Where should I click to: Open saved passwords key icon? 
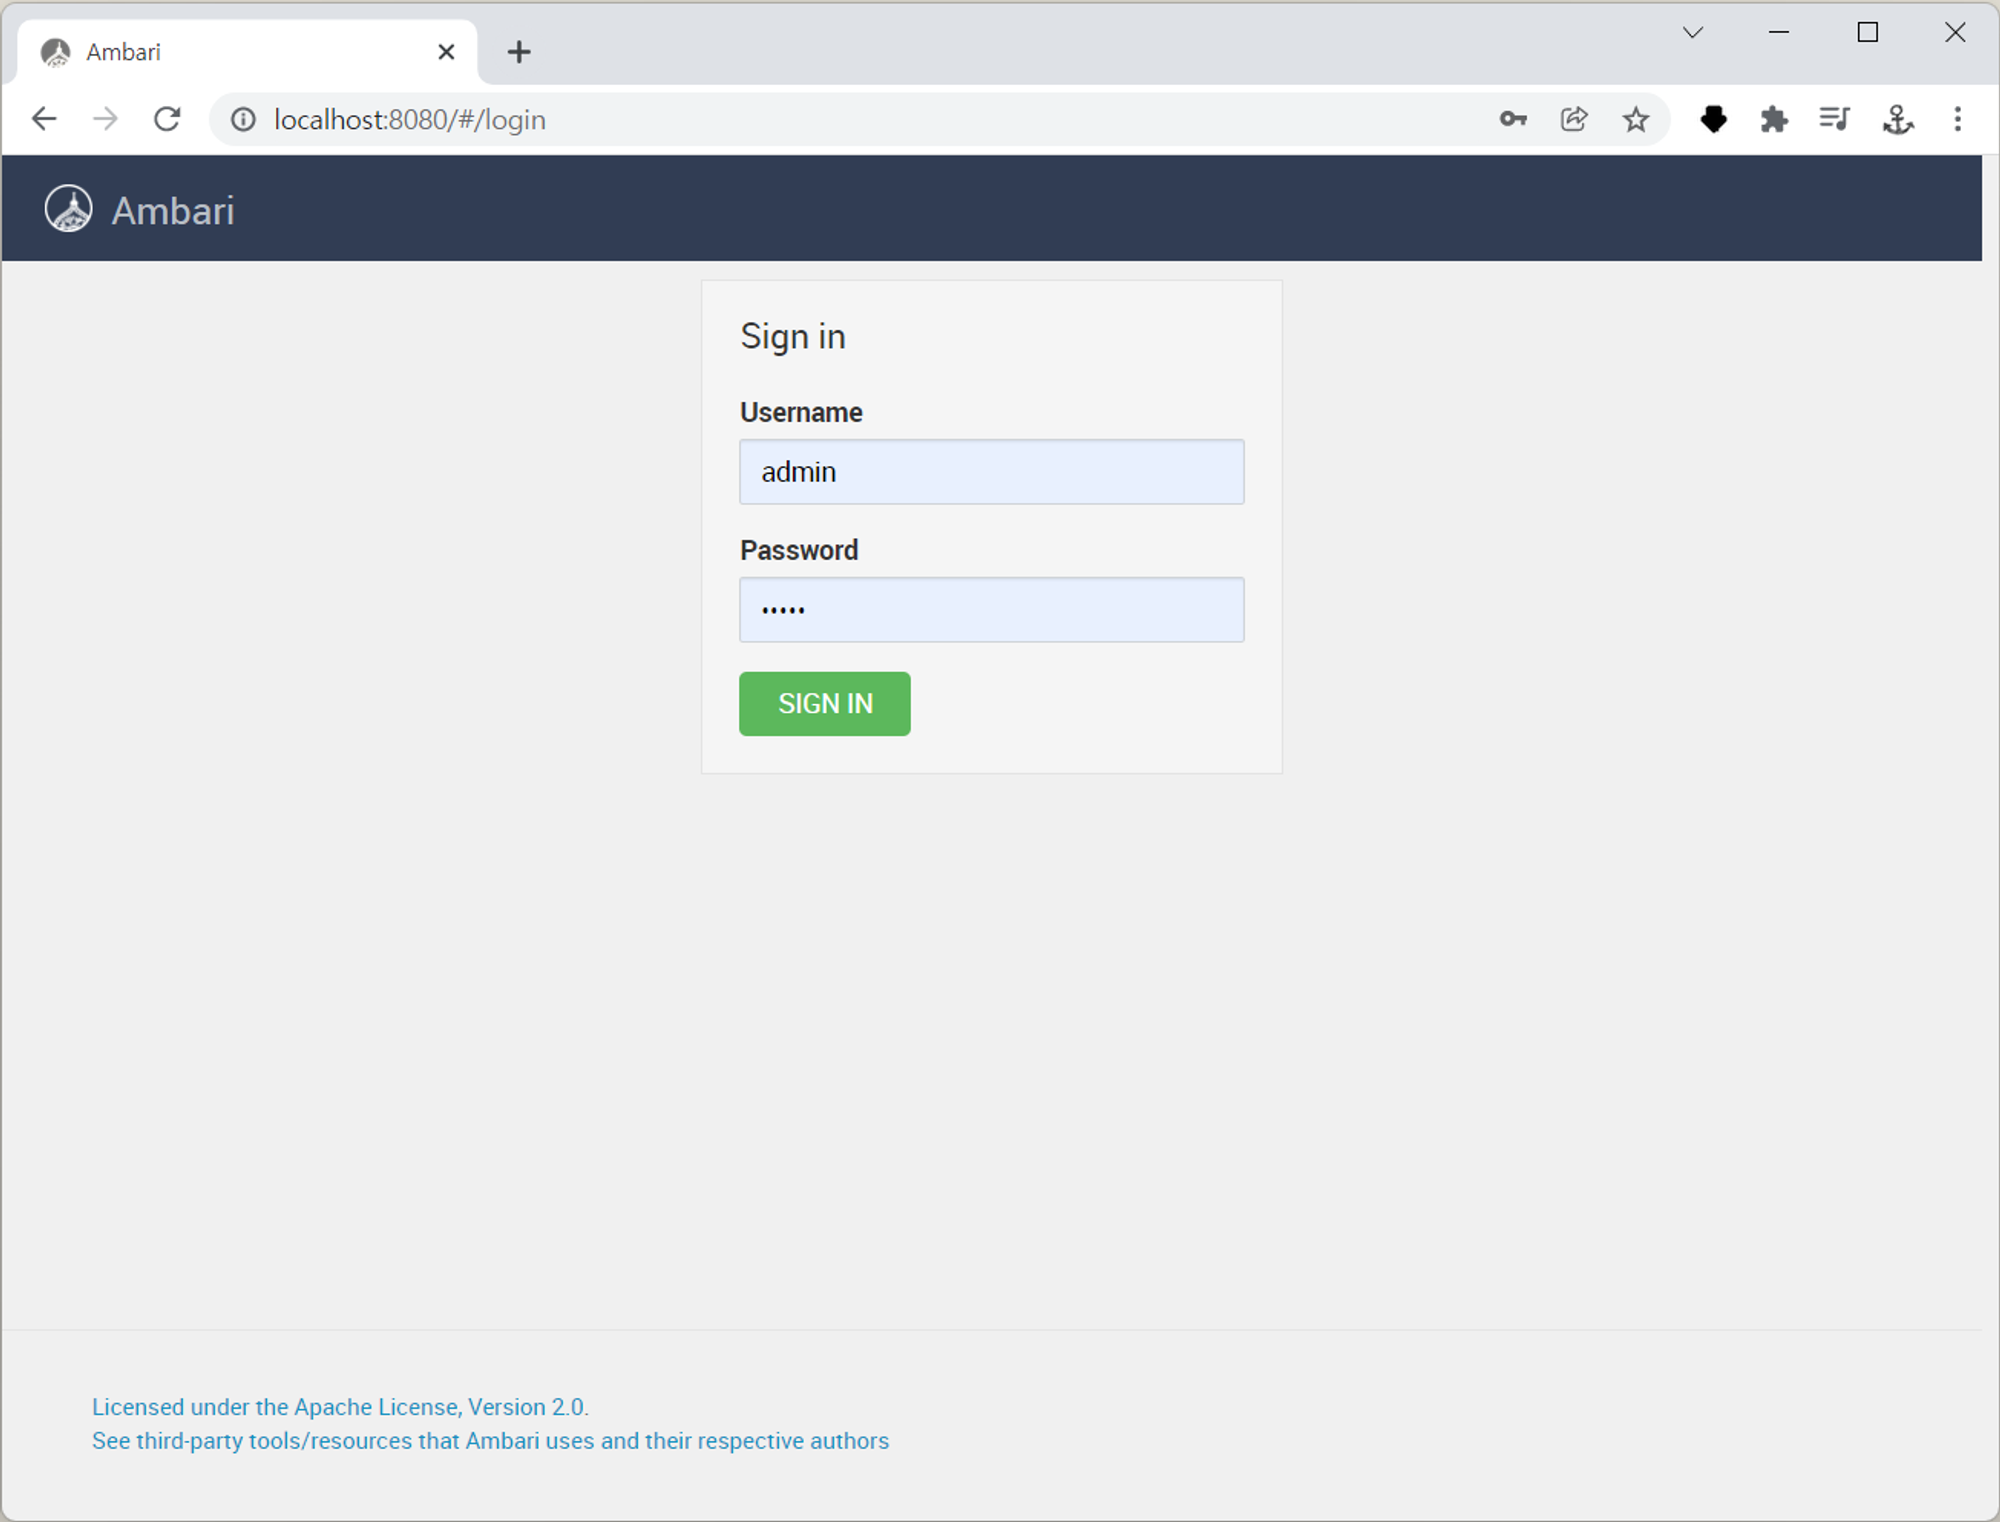[x=1513, y=120]
